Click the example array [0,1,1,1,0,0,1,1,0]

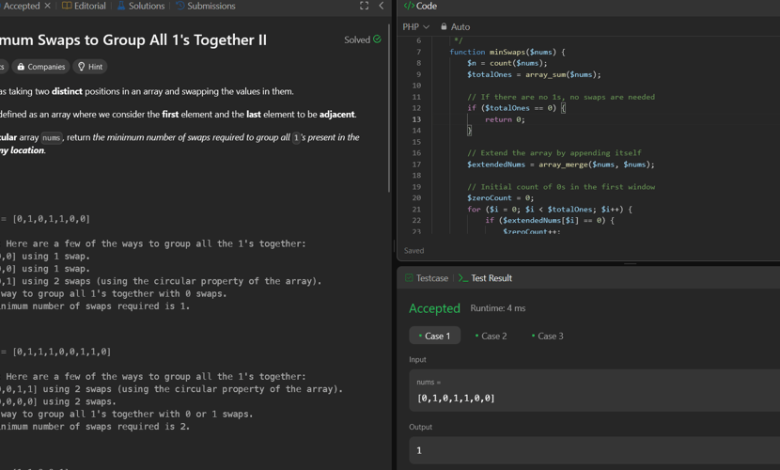pyautogui.click(x=62, y=352)
